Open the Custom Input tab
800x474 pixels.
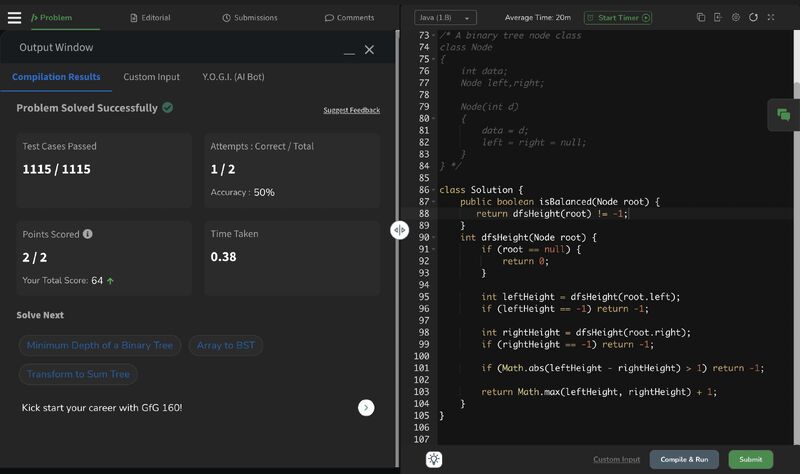coord(151,77)
